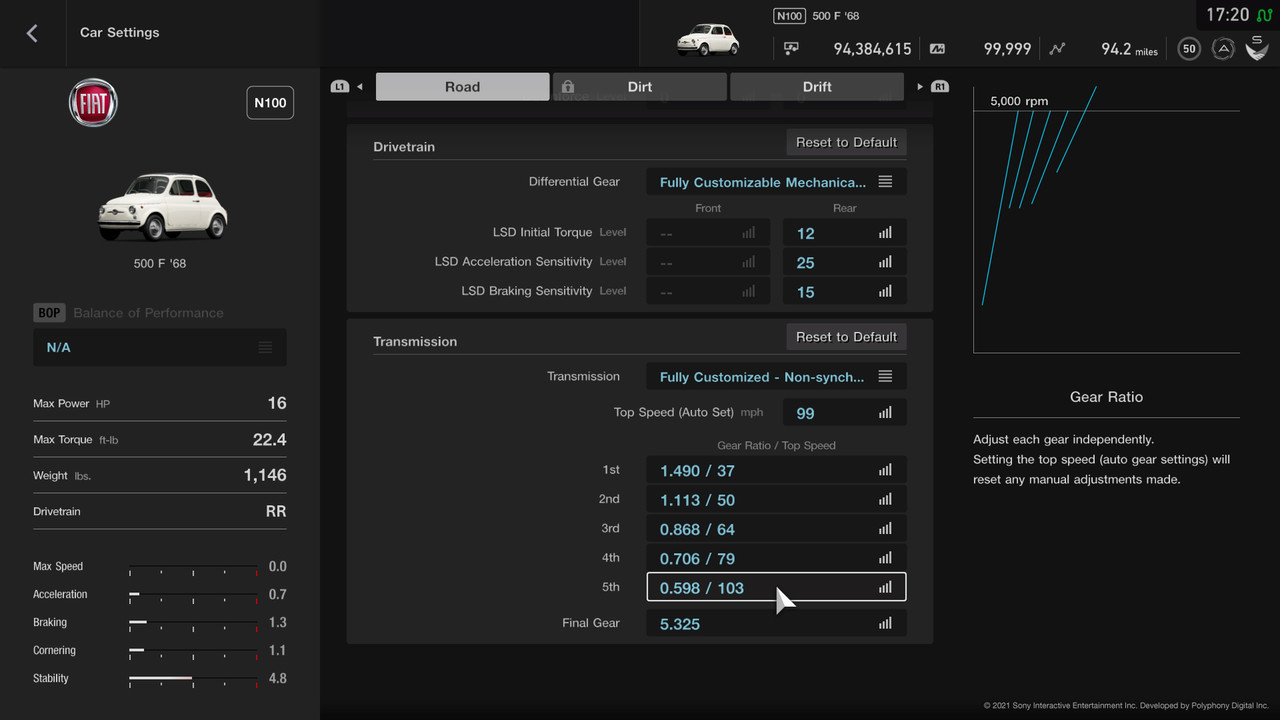
Task: Select the 4th gear ratio 0.706 / 79
Action: [x=777, y=558]
